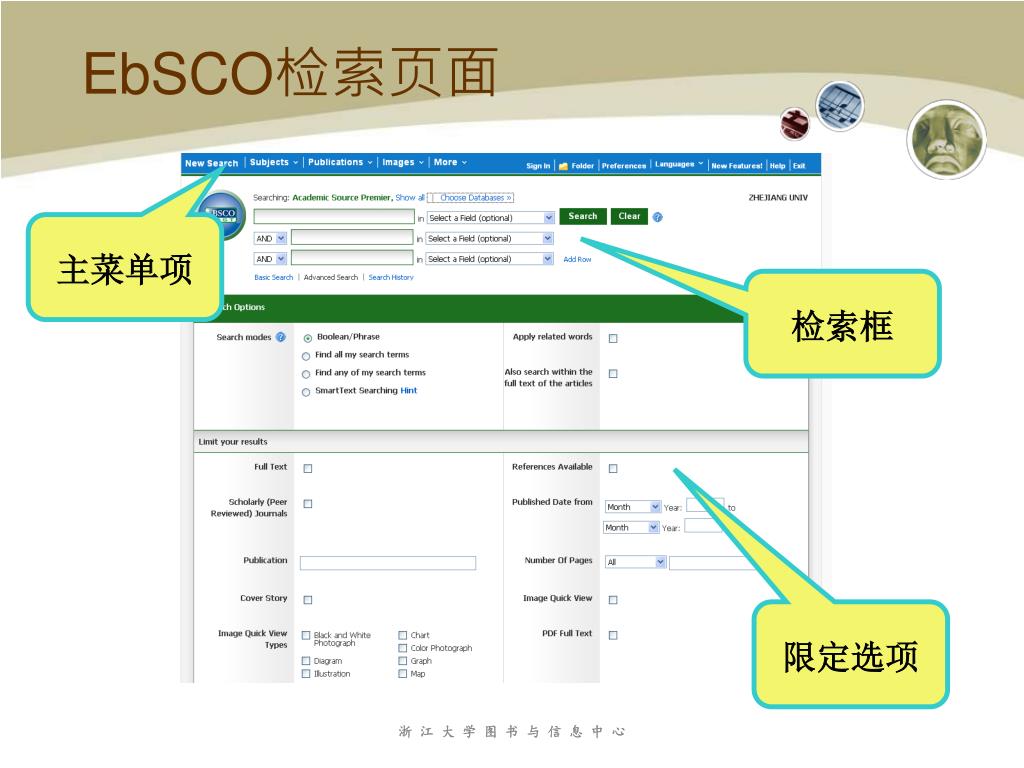
Task: Click New Search in the menu bar
Action: pos(212,163)
